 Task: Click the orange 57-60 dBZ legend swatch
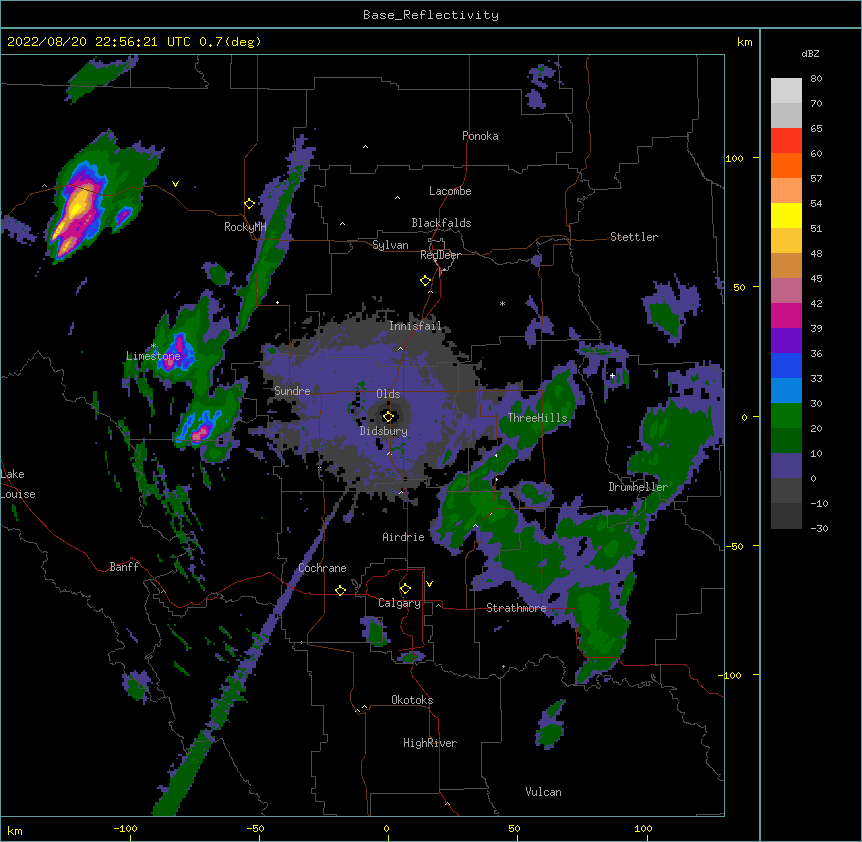(786, 165)
